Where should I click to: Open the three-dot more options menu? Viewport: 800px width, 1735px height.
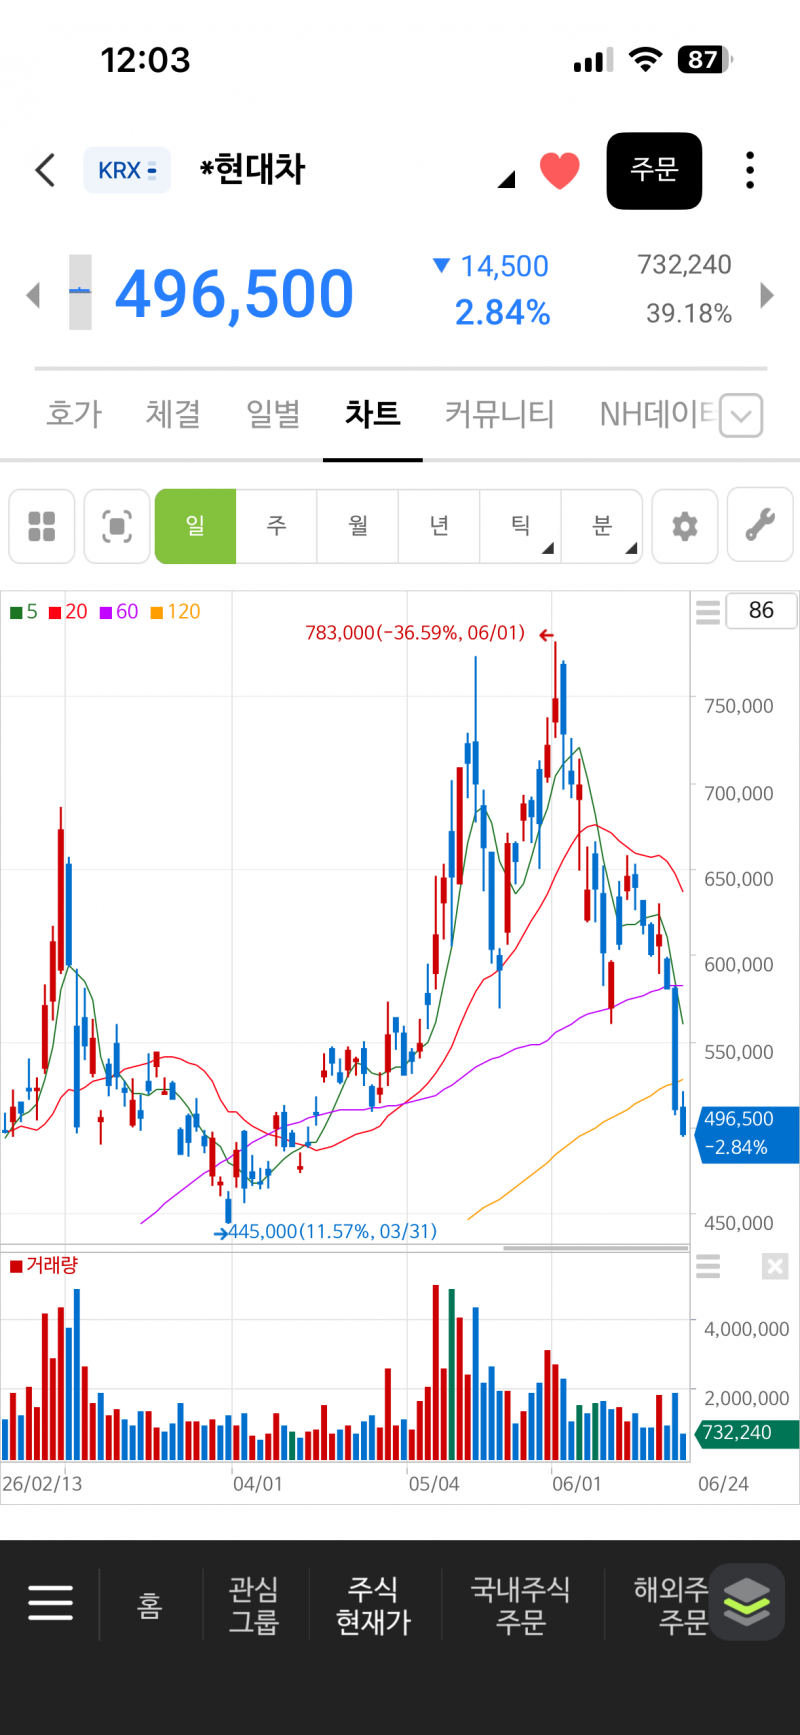(750, 170)
